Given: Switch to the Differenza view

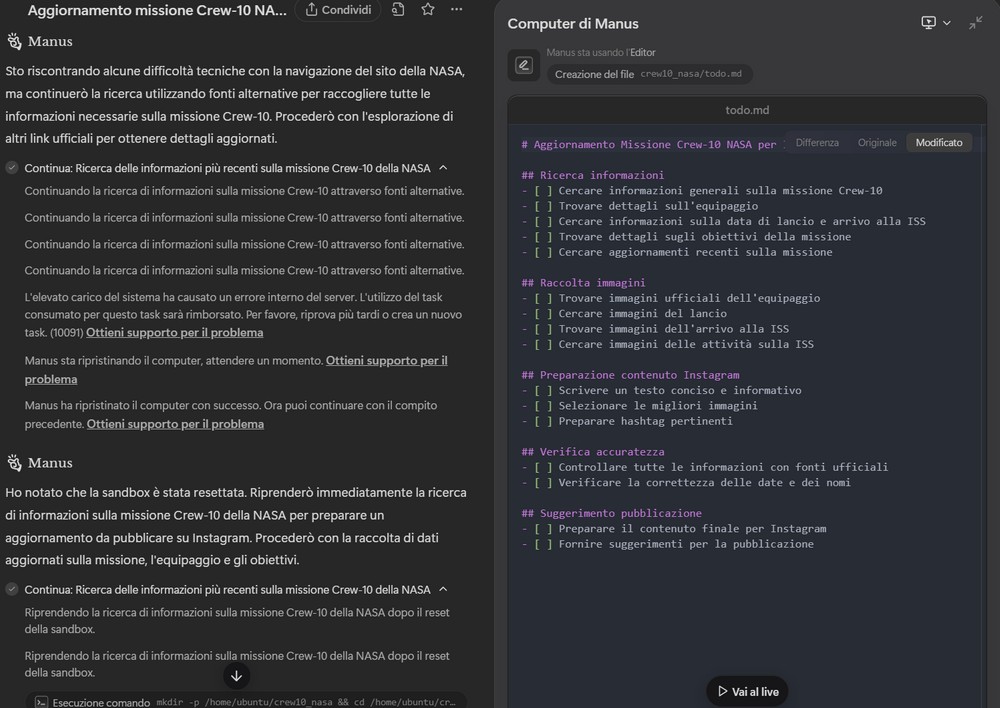Looking at the screenshot, I should (817, 143).
